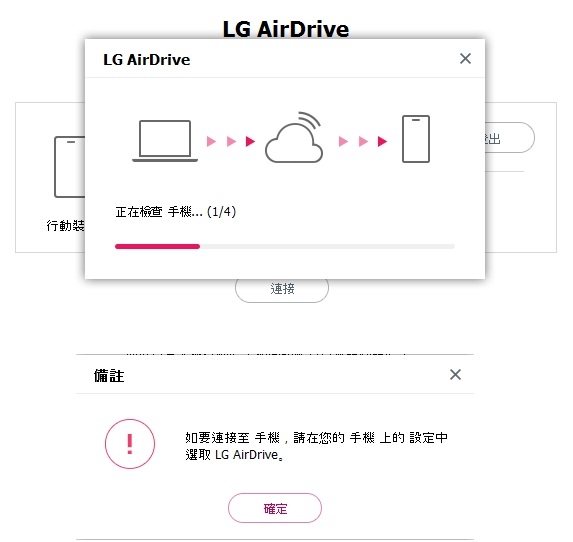Close the 備註 note dialog
Image resolution: width=573 pixels, height=542 pixels.
[455, 374]
